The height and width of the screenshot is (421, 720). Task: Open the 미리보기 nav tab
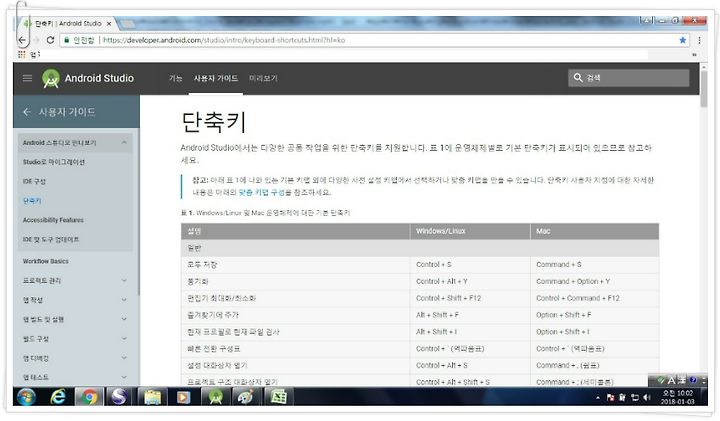point(263,79)
